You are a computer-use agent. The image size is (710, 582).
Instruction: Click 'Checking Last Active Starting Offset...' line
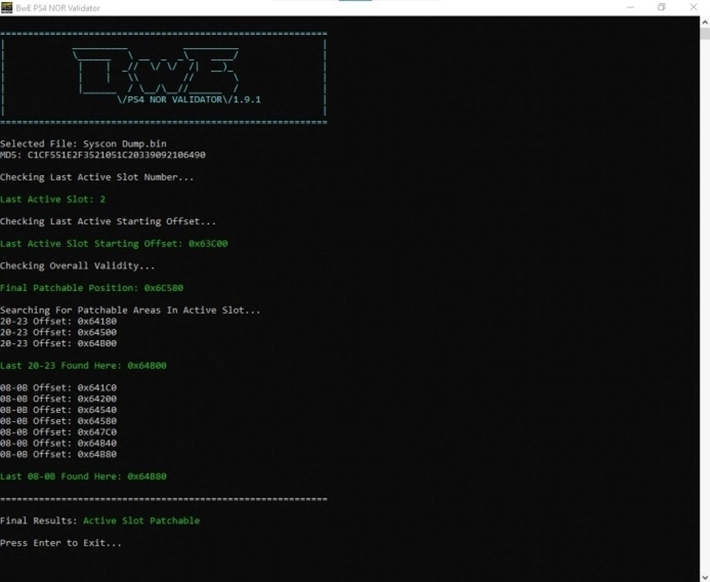click(x=108, y=221)
